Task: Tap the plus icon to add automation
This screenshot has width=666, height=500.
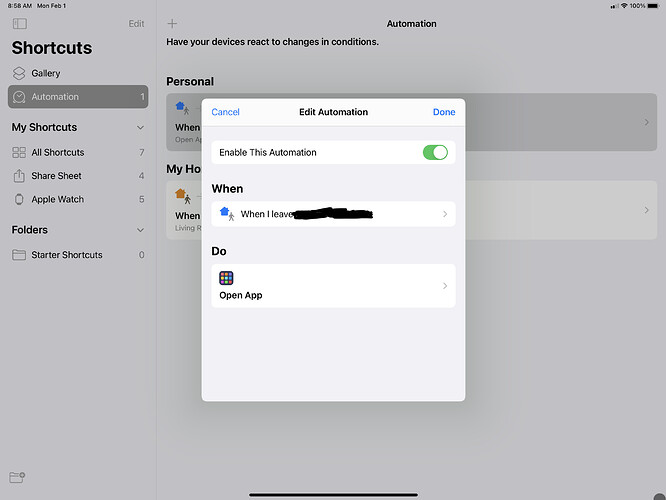Action: (x=172, y=23)
